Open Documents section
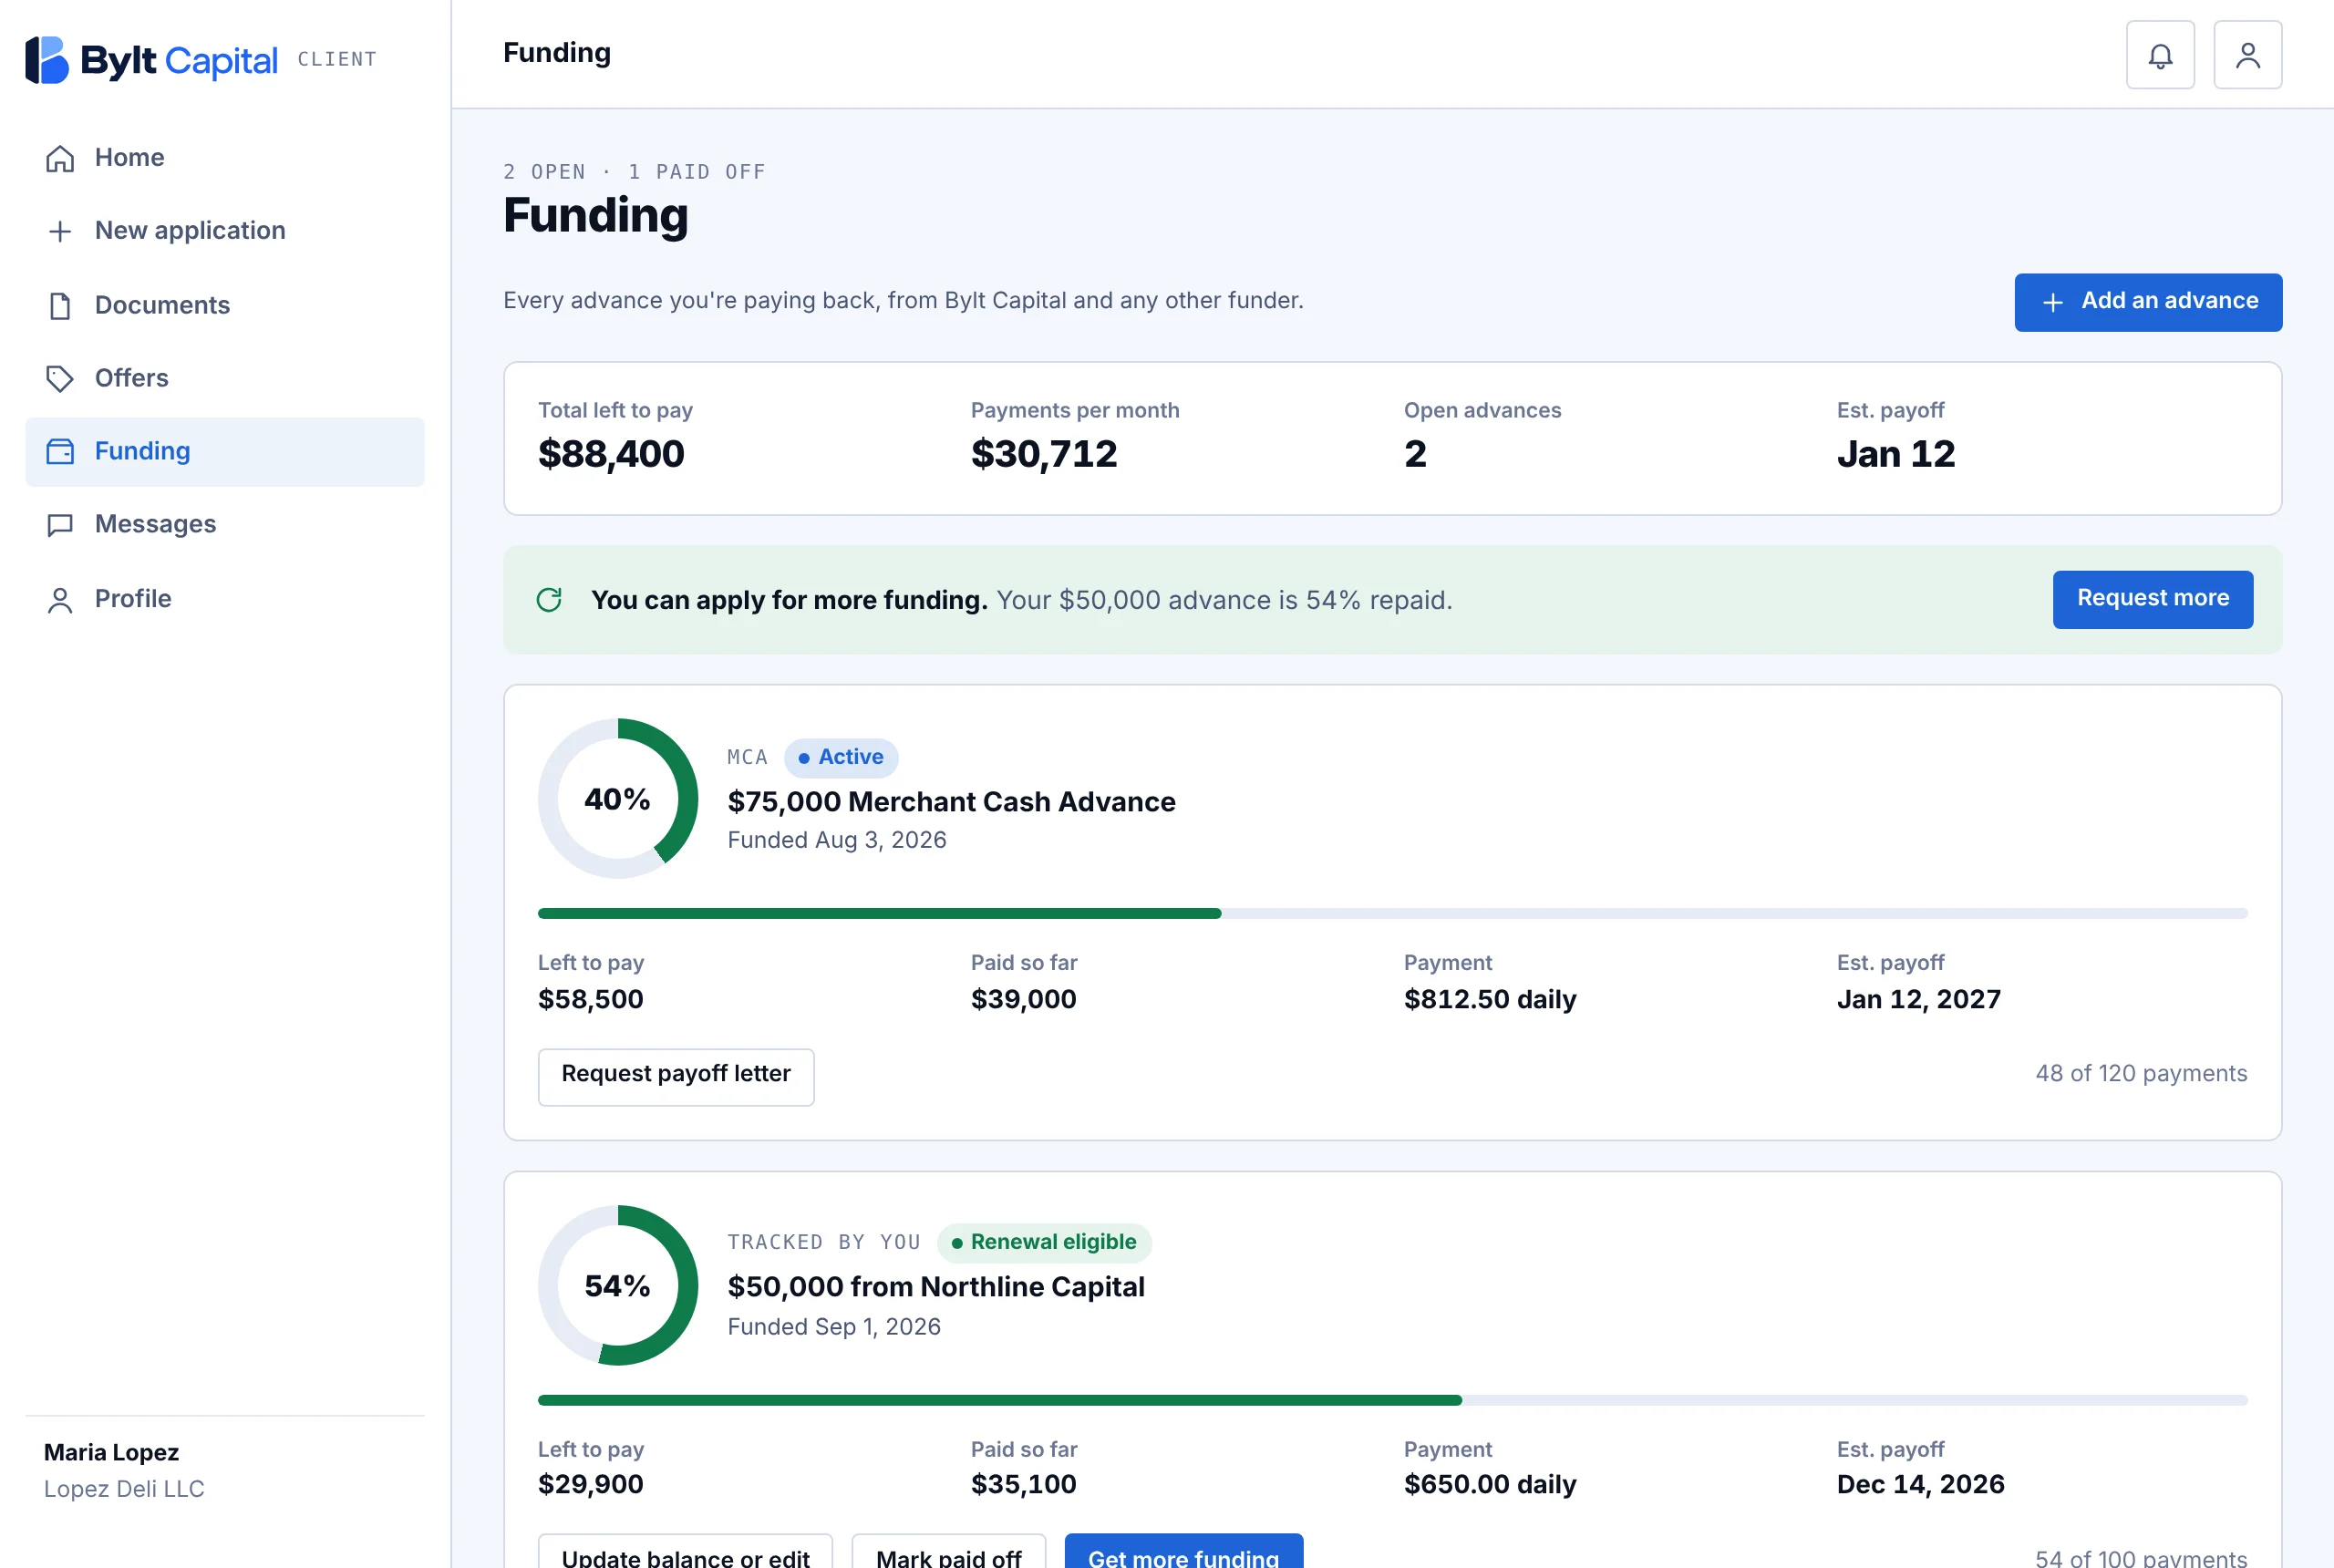The image size is (2334, 1568). [x=225, y=305]
